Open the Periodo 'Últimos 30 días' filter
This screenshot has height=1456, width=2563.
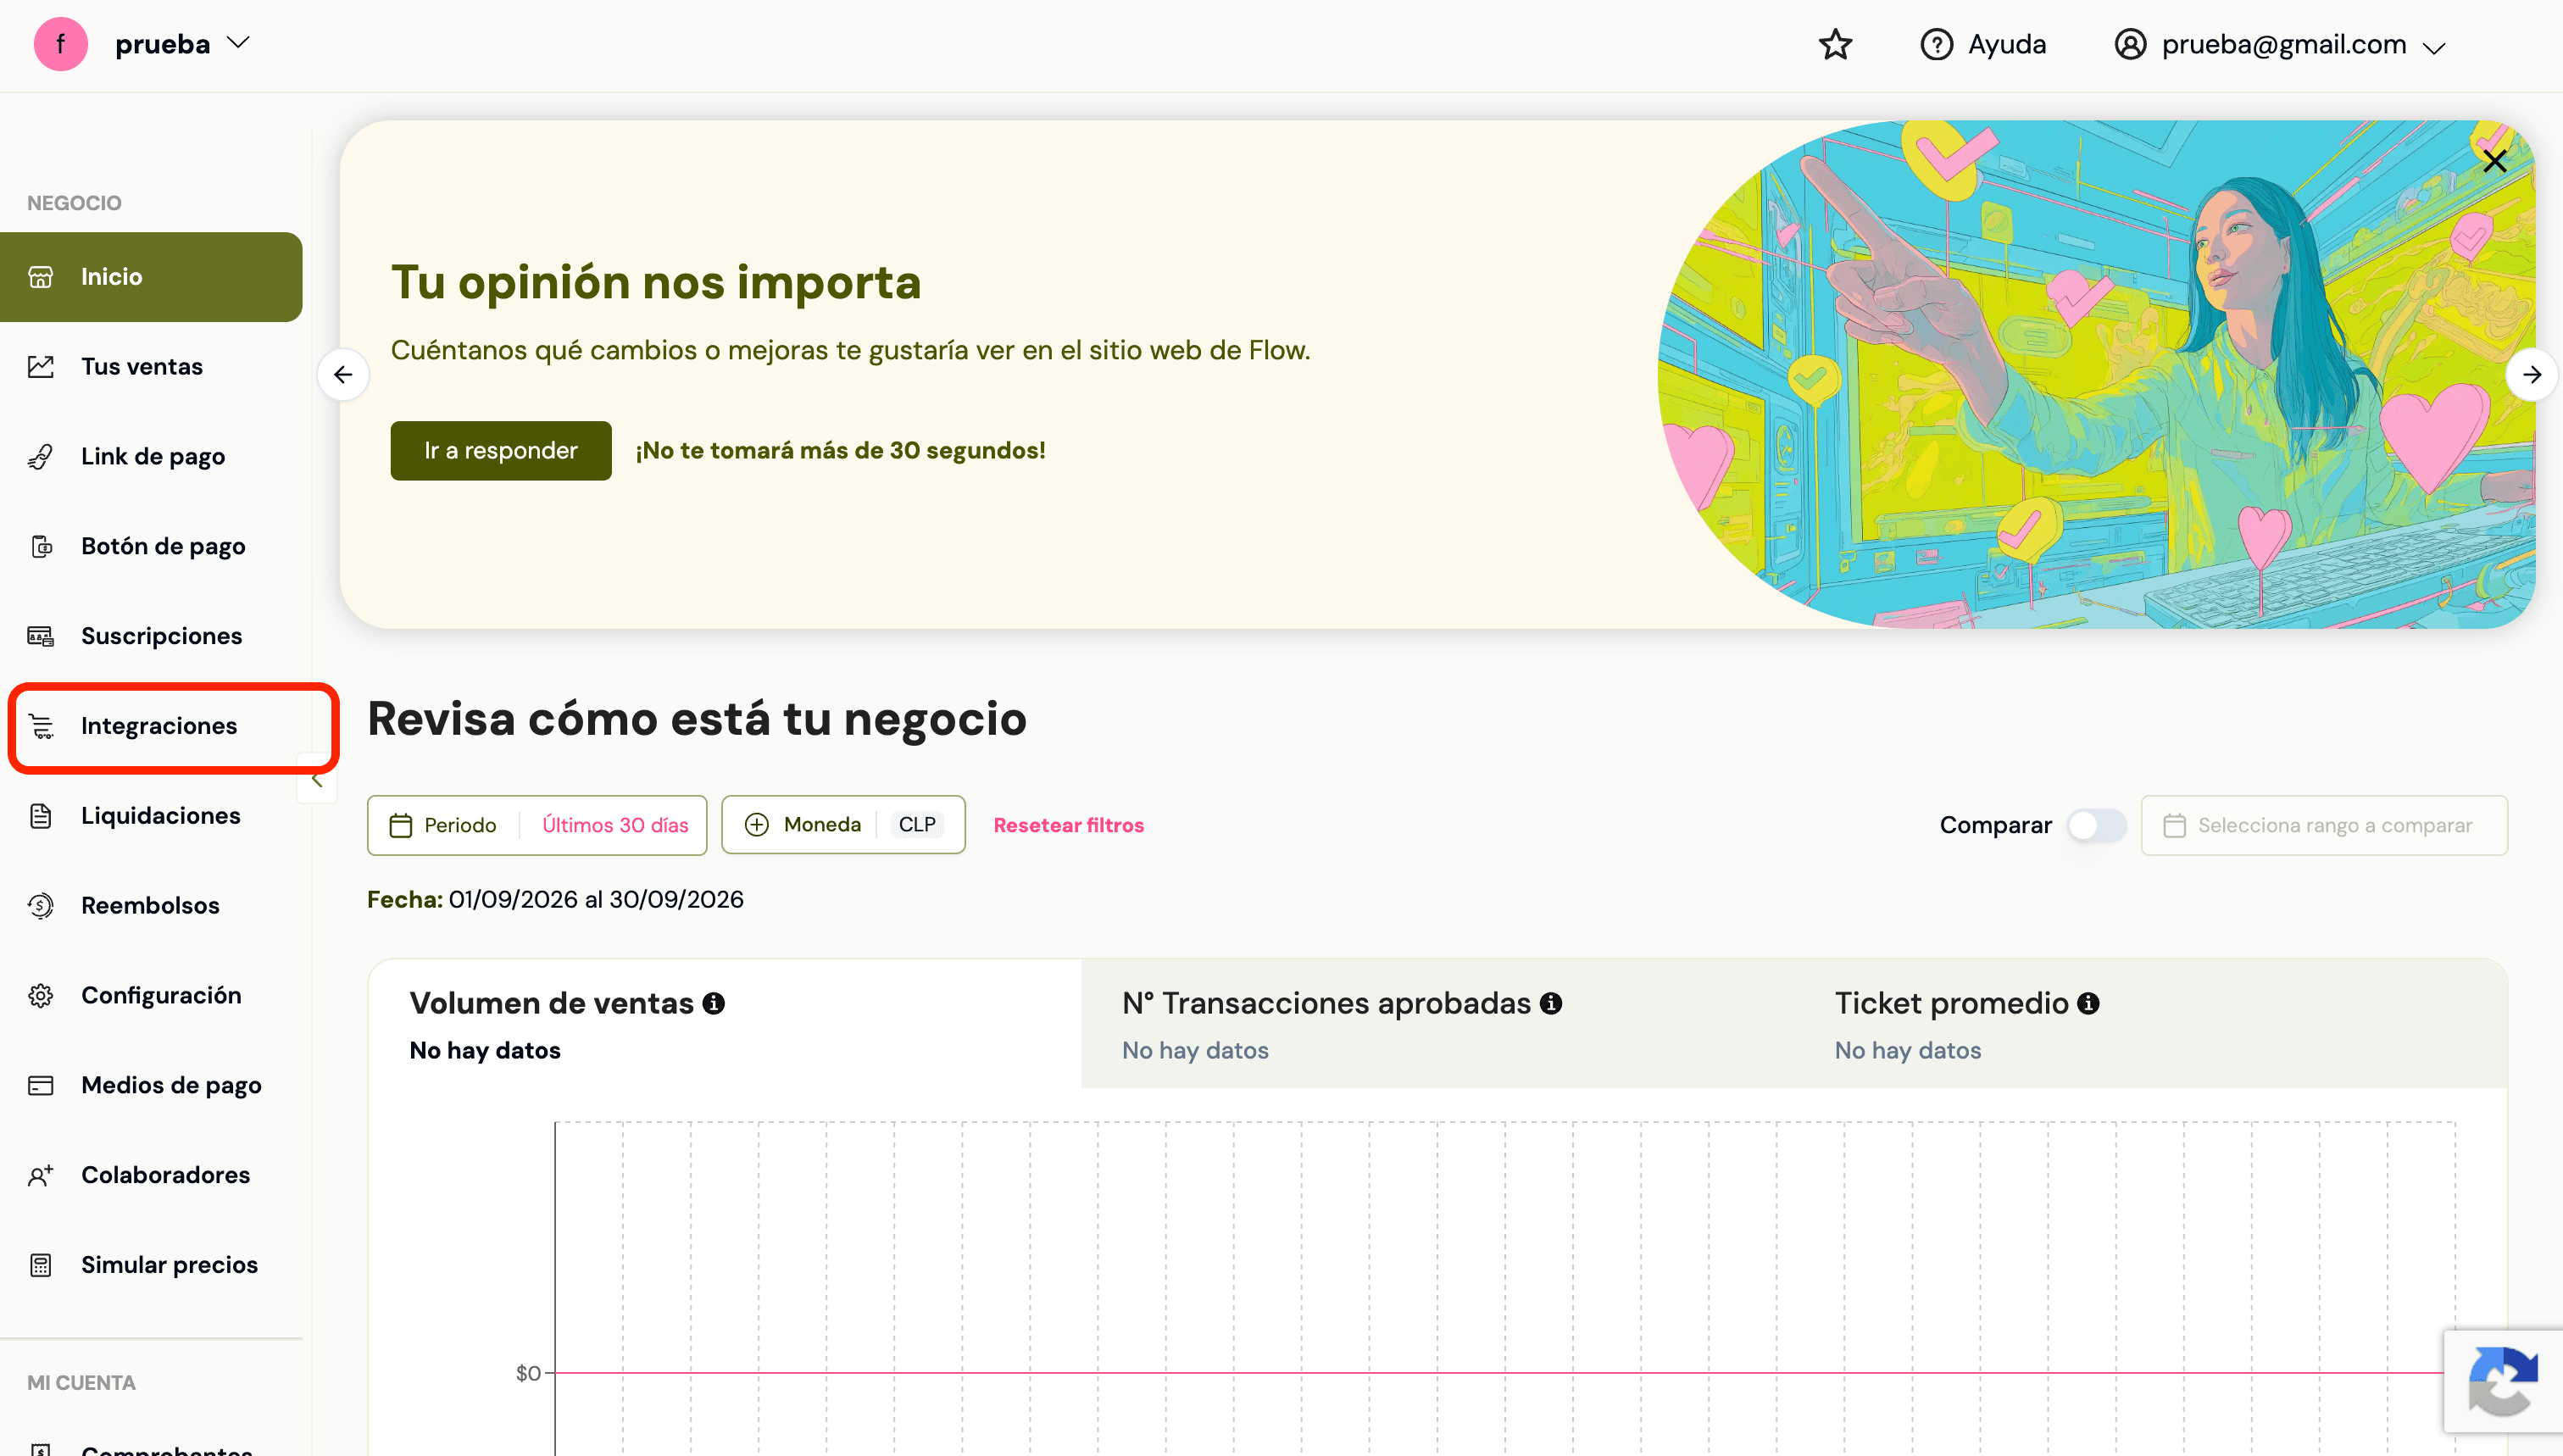(537, 825)
